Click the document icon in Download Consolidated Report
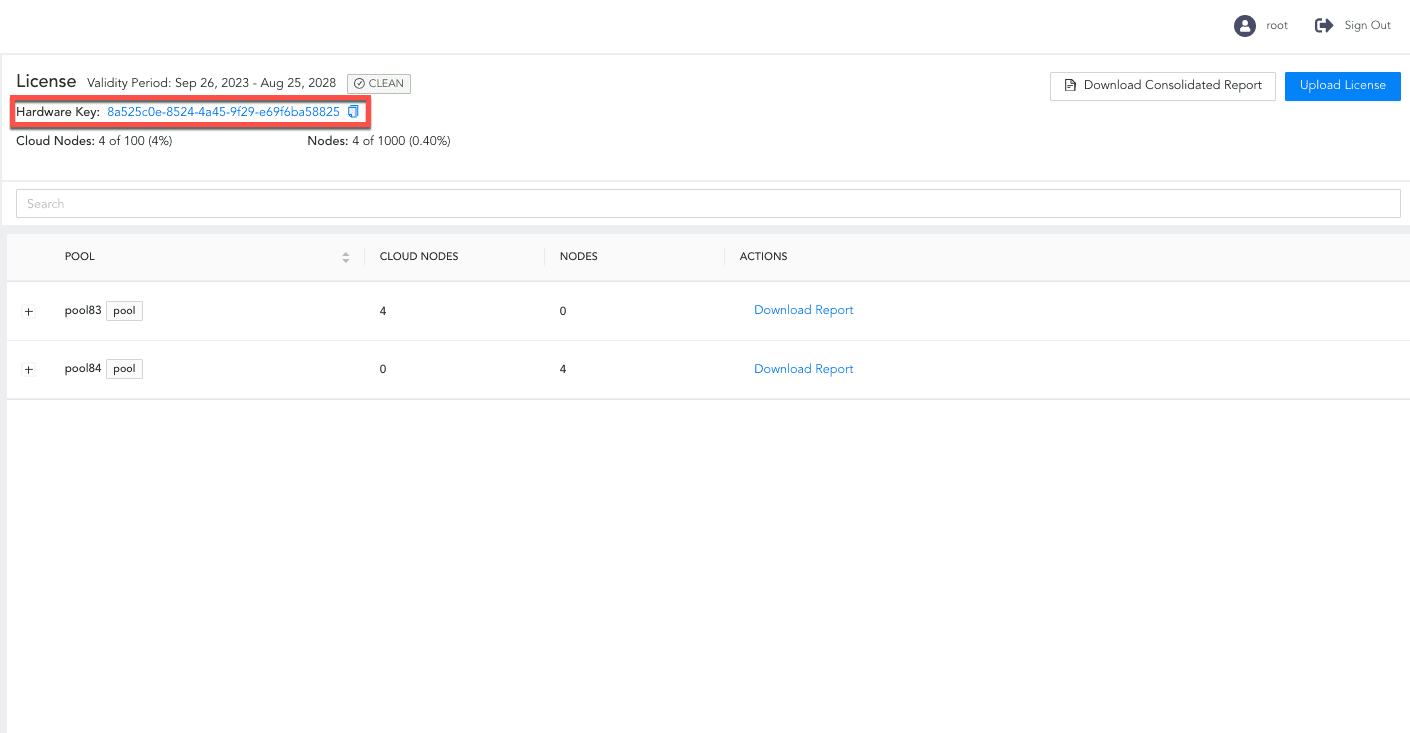 (x=1070, y=85)
